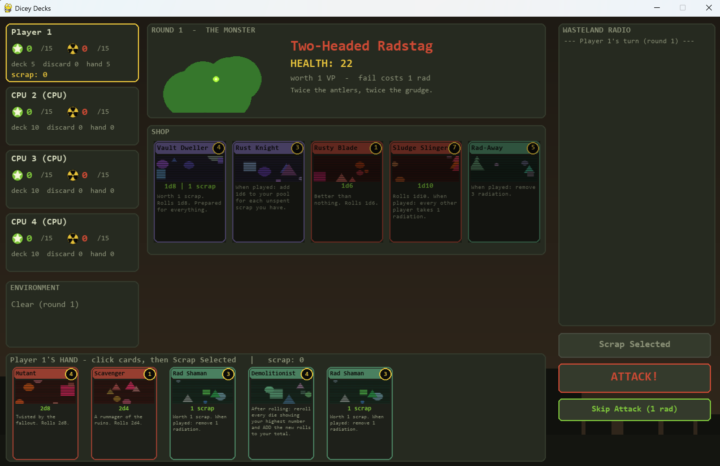Viewport: 720px width, 466px height.
Task: Click CPU 3 victory star icon
Action: click(17, 175)
